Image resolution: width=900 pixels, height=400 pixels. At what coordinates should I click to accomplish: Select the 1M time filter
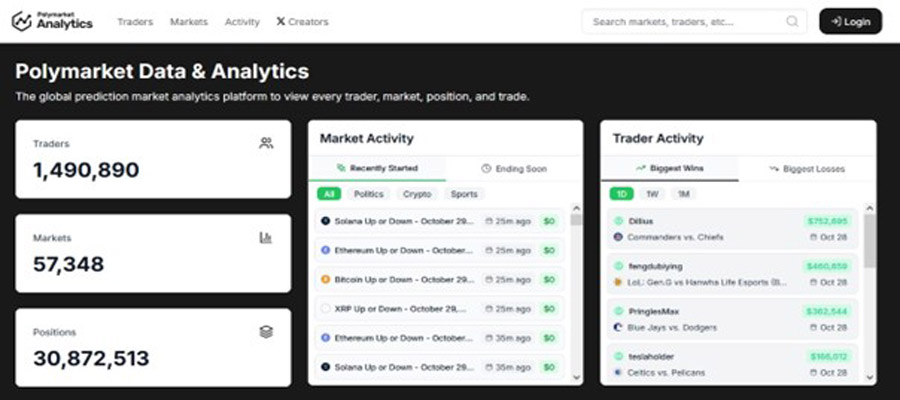tap(684, 194)
